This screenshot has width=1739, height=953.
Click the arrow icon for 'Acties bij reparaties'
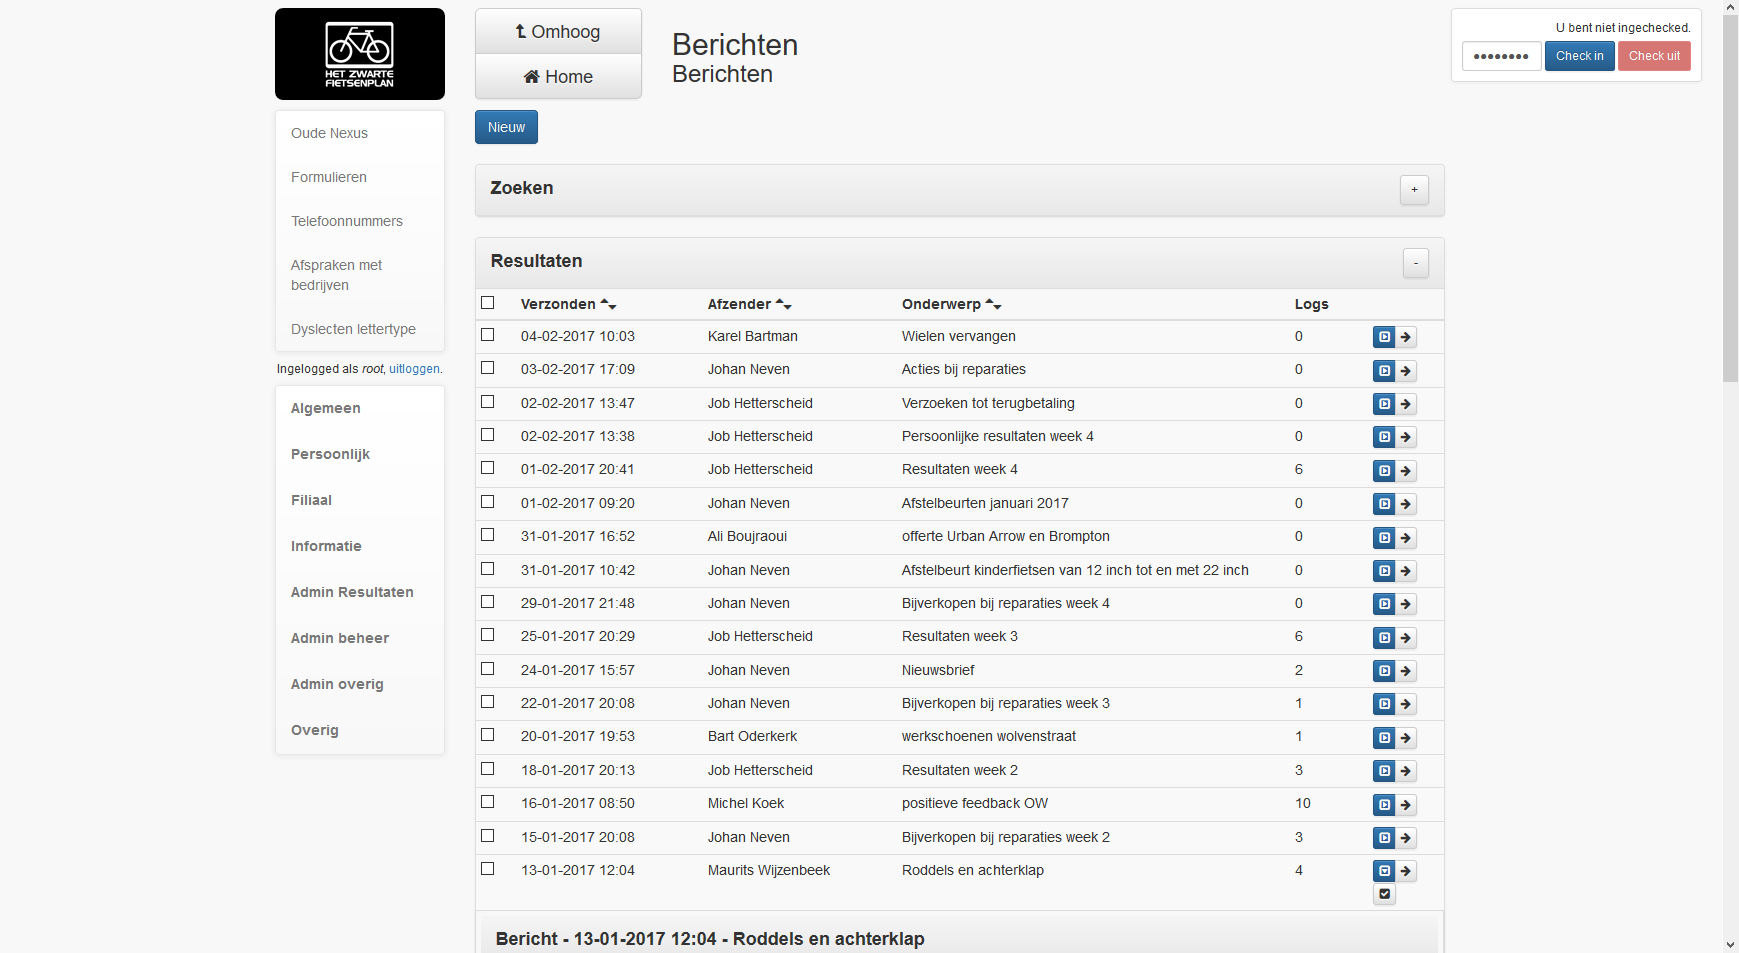tap(1406, 371)
